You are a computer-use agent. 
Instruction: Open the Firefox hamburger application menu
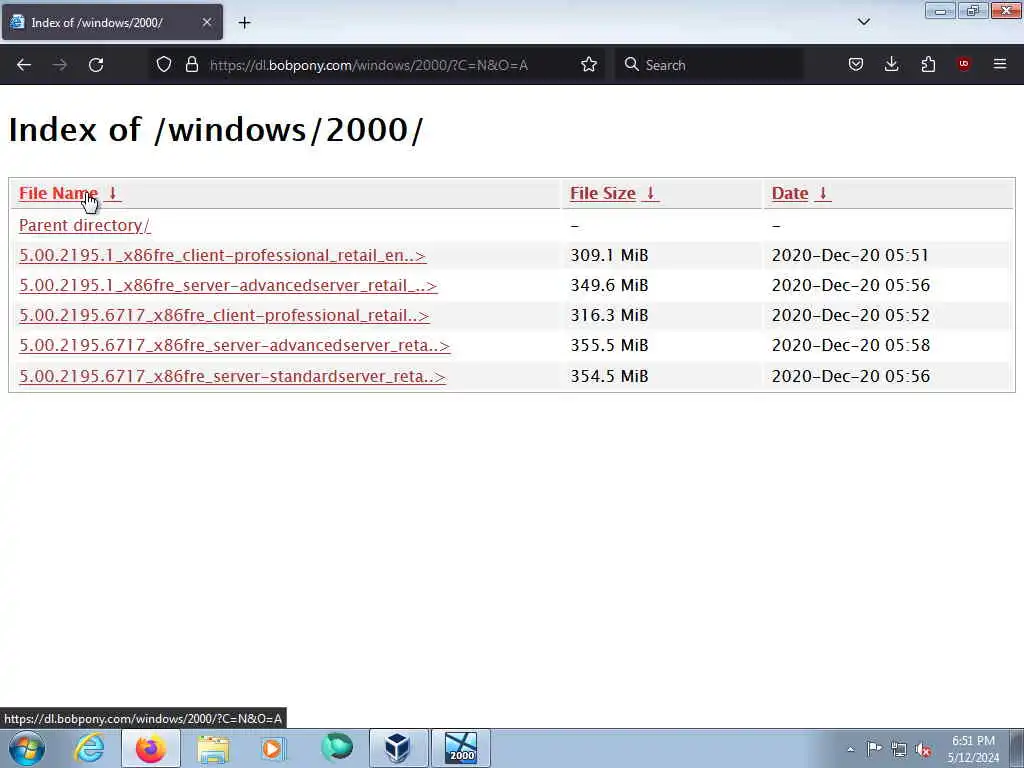pyautogui.click(x=1000, y=64)
